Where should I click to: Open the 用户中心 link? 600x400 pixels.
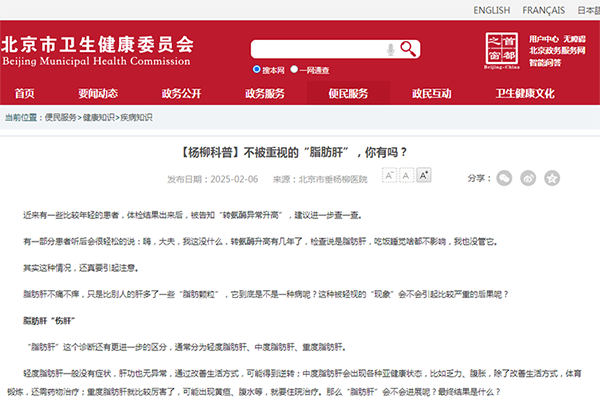(544, 38)
